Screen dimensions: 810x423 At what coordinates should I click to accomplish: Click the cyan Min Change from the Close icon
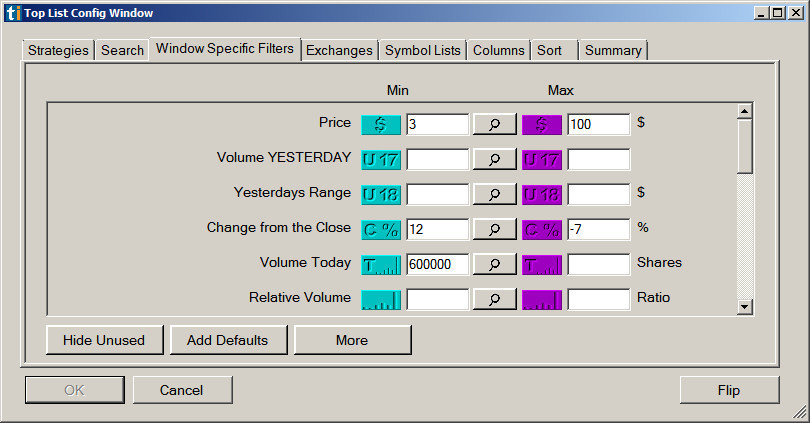coord(381,230)
